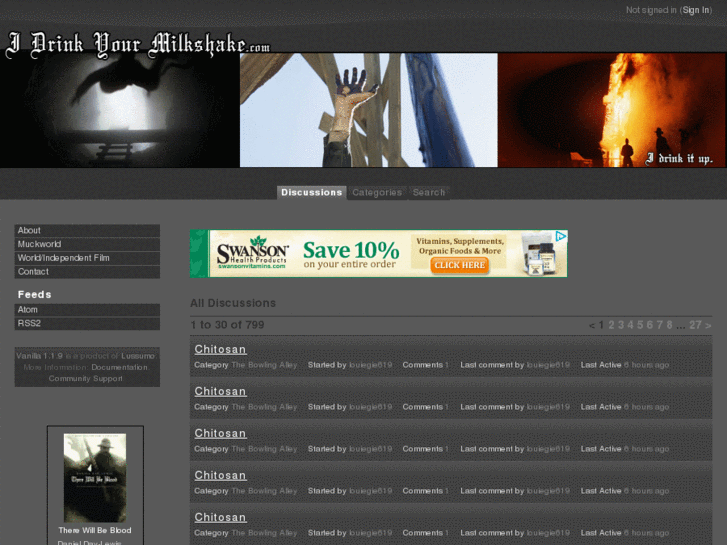Viewport: 727px width, 545px height.
Task: Click the There Will Be Blood poster thumbnail
Action: [x=95, y=478]
